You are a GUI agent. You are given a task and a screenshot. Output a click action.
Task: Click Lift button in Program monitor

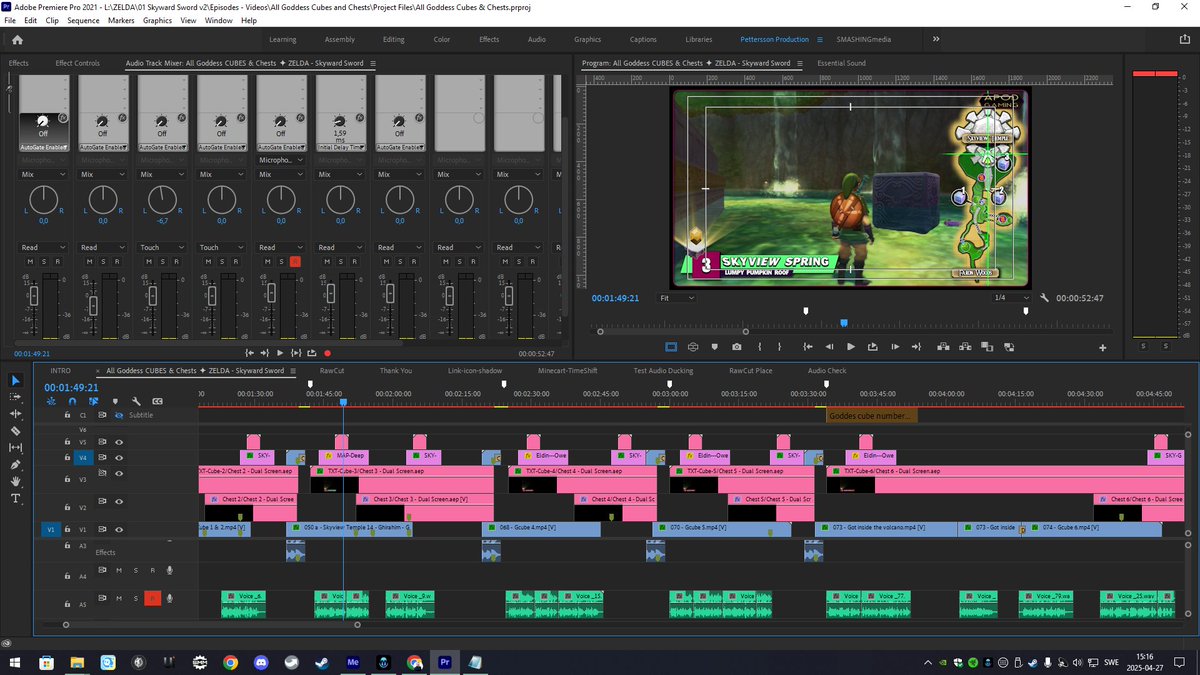click(943, 347)
